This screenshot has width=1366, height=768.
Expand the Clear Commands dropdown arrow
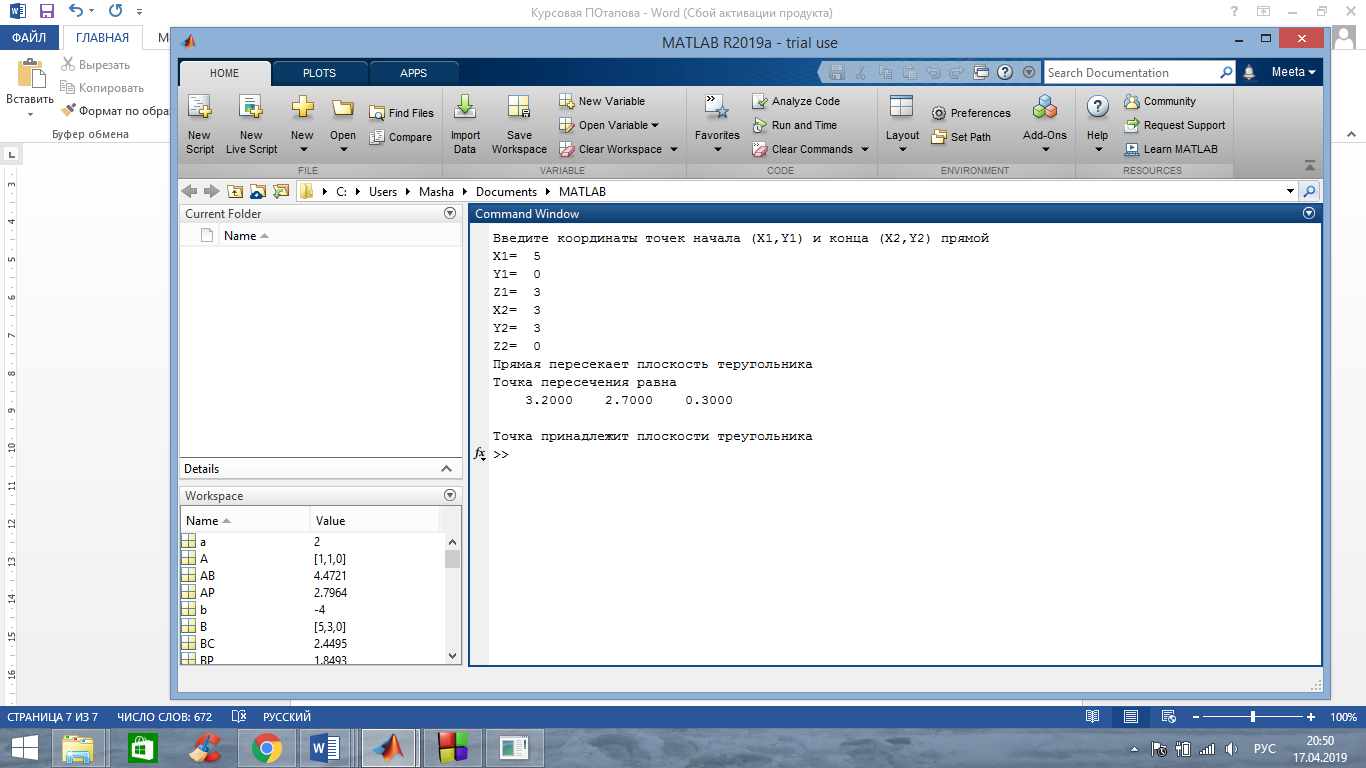click(865, 149)
